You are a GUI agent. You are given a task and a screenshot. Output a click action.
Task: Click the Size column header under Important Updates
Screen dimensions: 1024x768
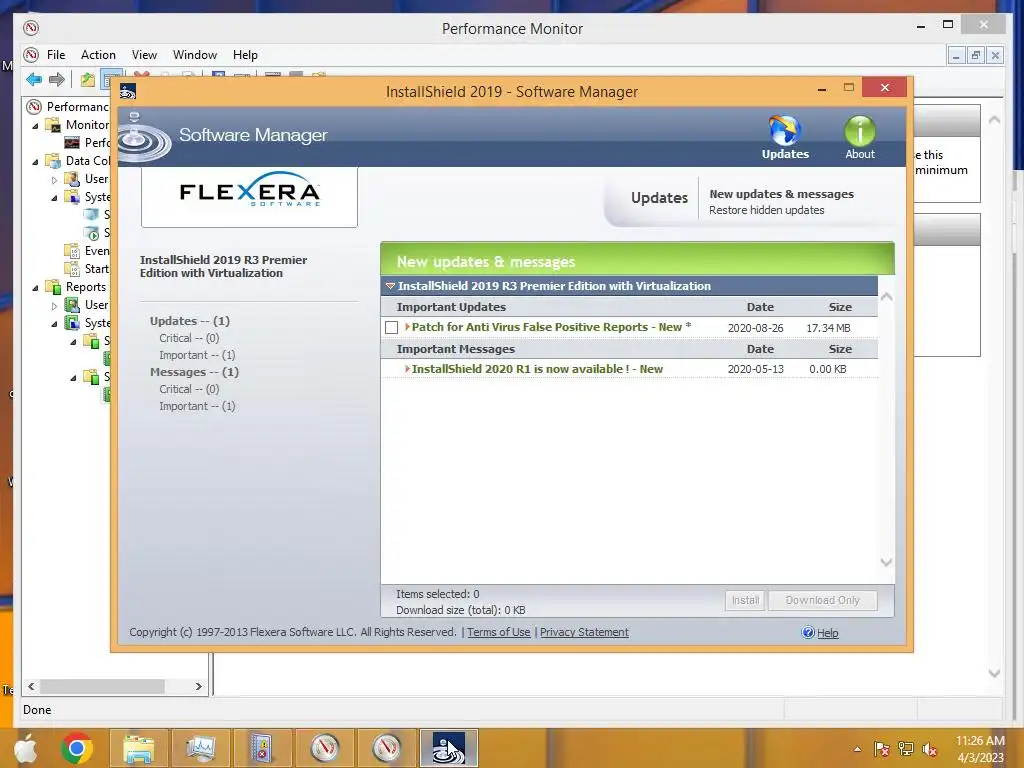(x=840, y=307)
